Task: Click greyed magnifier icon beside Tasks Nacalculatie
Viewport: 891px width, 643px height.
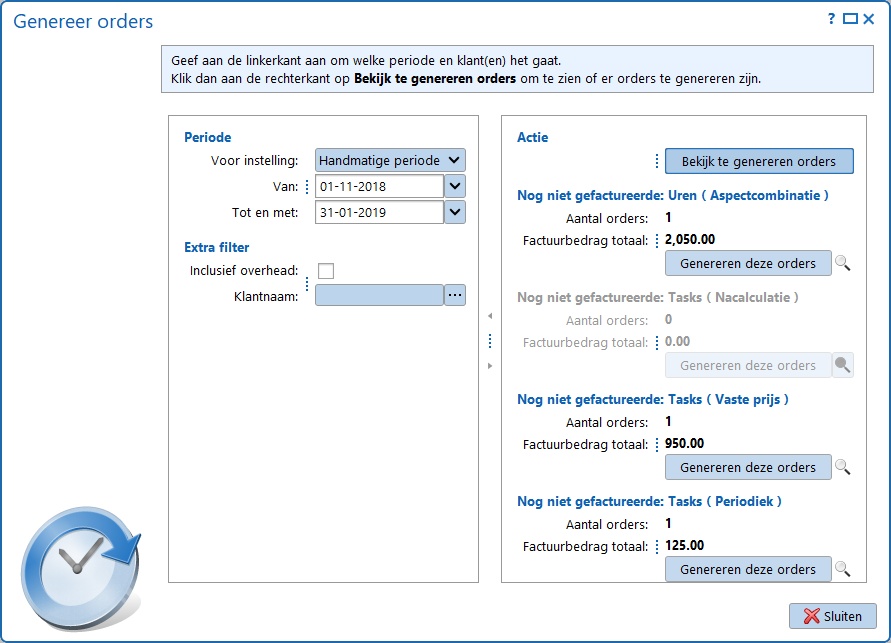Action: pyautogui.click(x=843, y=366)
